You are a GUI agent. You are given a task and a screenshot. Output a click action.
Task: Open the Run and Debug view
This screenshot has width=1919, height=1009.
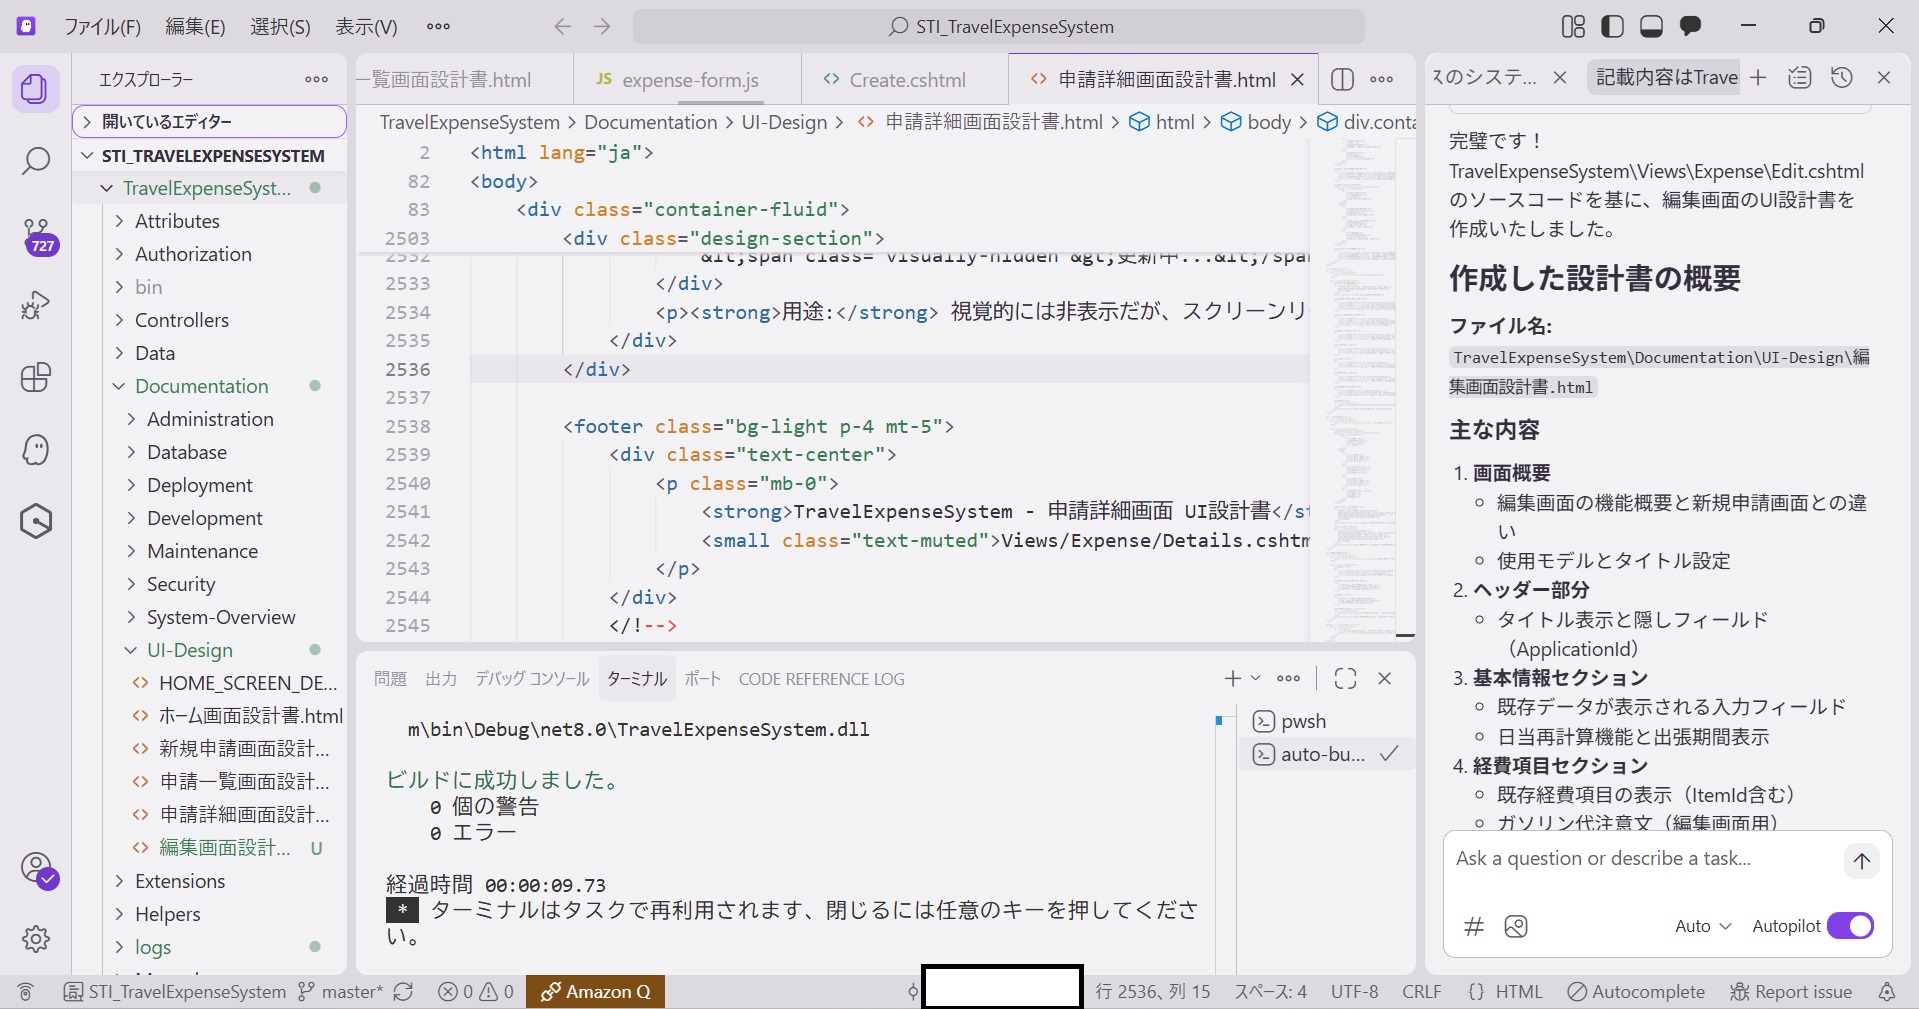tap(36, 305)
